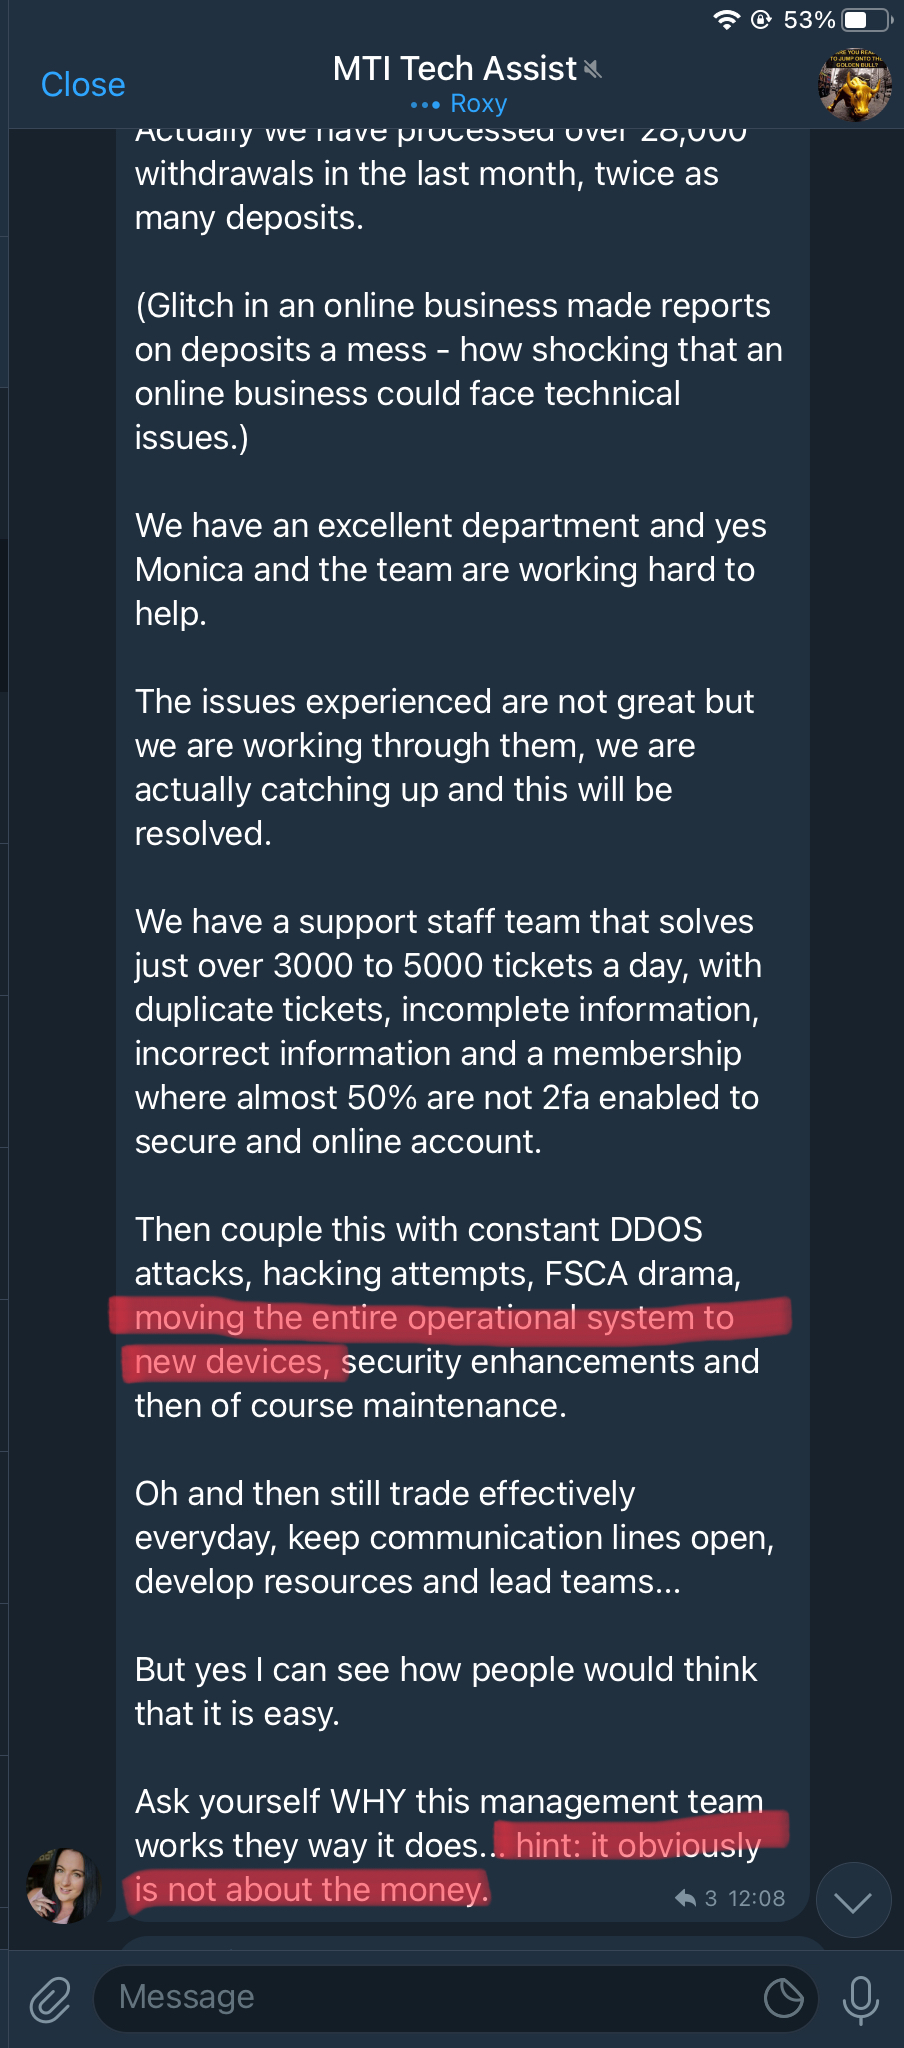Viewport: 904px width, 2048px height.
Task: Tap the Close button
Action: tap(83, 85)
